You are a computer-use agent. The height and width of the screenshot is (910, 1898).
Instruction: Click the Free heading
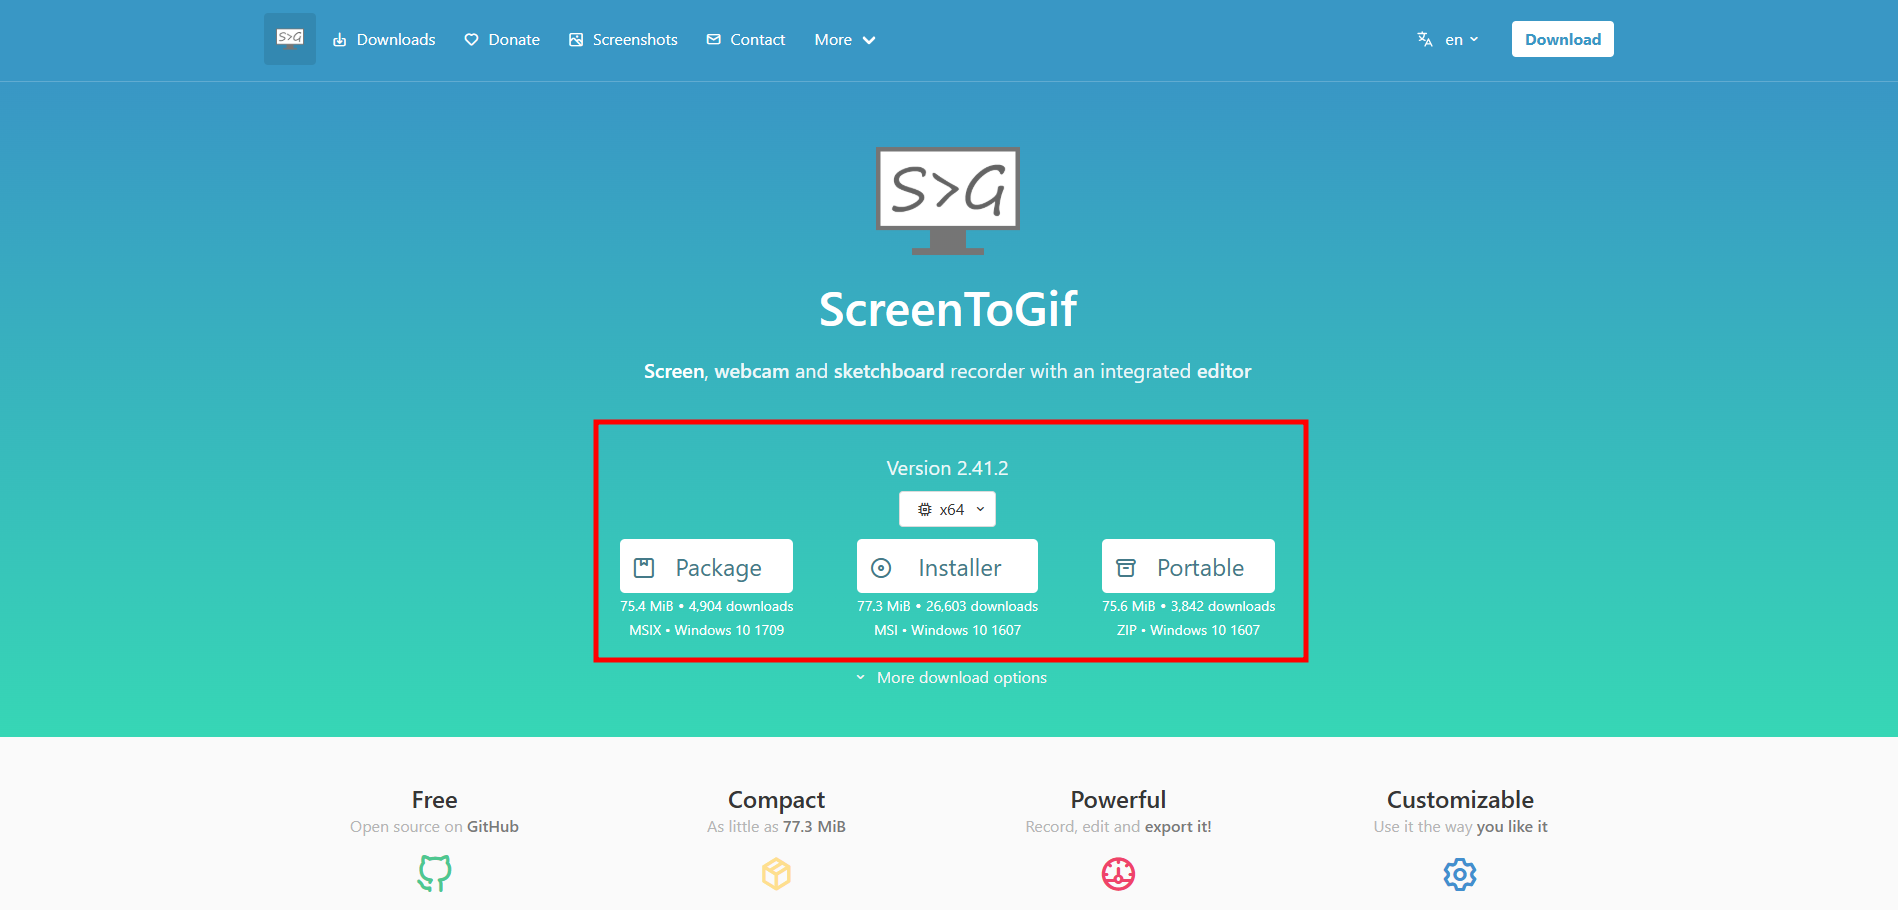pyautogui.click(x=434, y=800)
